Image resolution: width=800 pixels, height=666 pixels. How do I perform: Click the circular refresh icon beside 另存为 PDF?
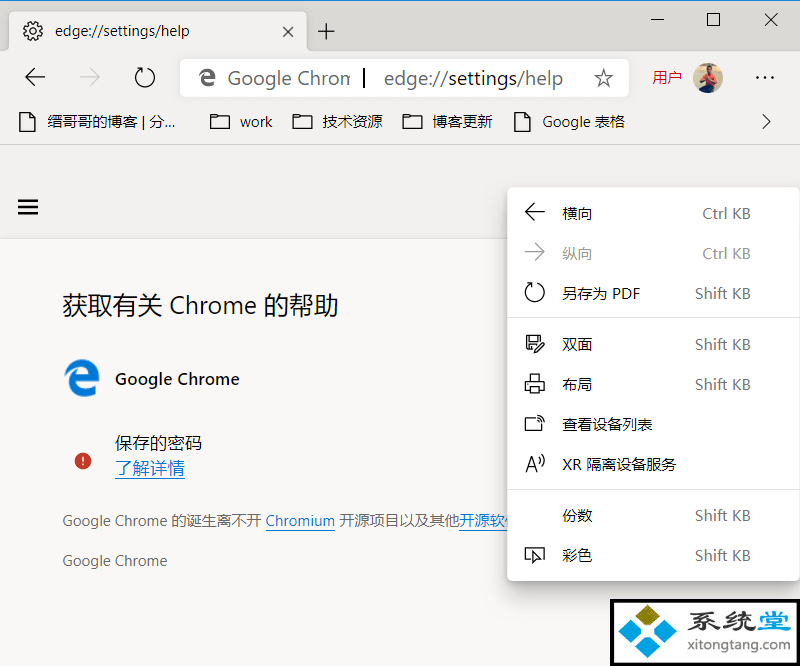click(535, 292)
